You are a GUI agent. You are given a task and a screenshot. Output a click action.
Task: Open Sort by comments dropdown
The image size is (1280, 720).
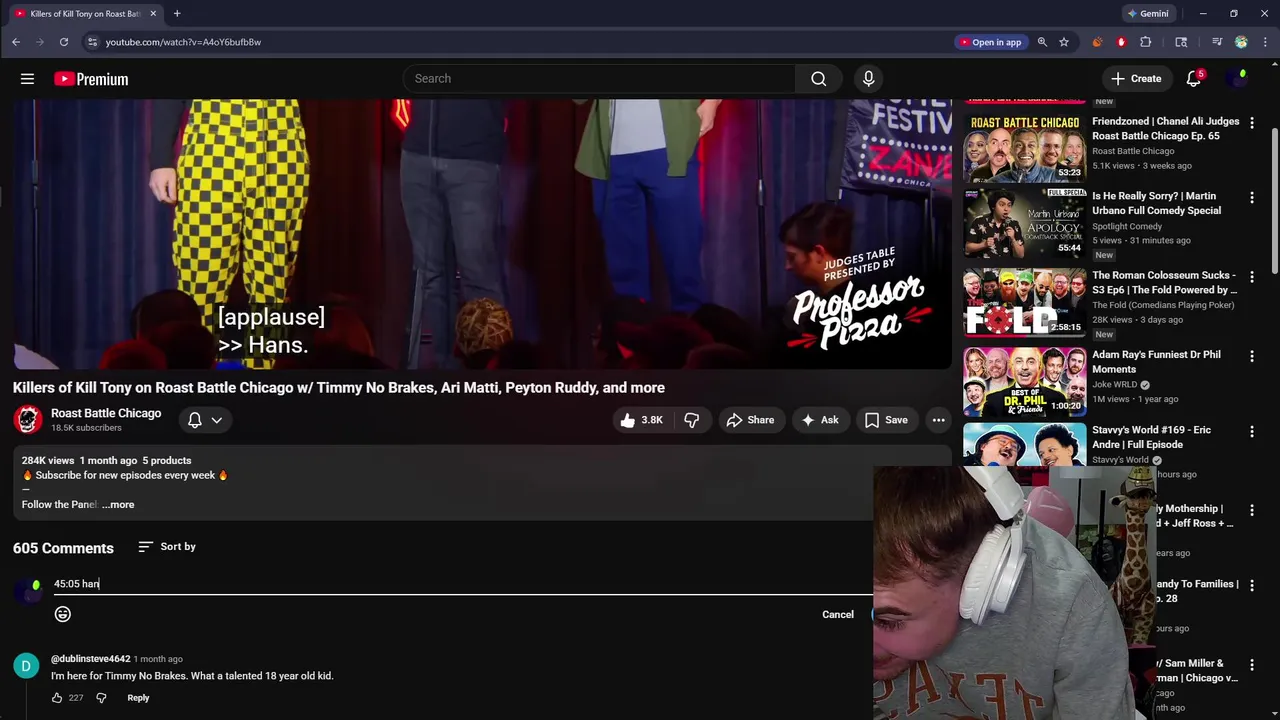tap(167, 547)
